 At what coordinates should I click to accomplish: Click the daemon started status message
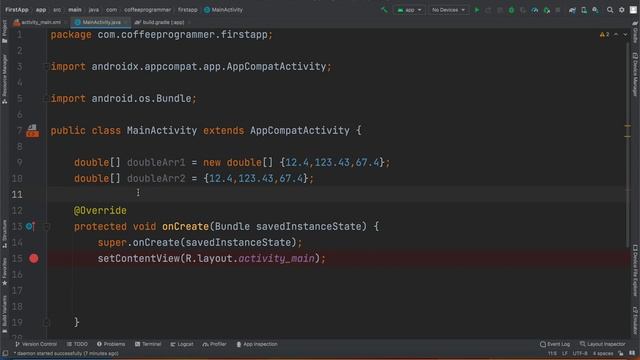tap(66, 353)
